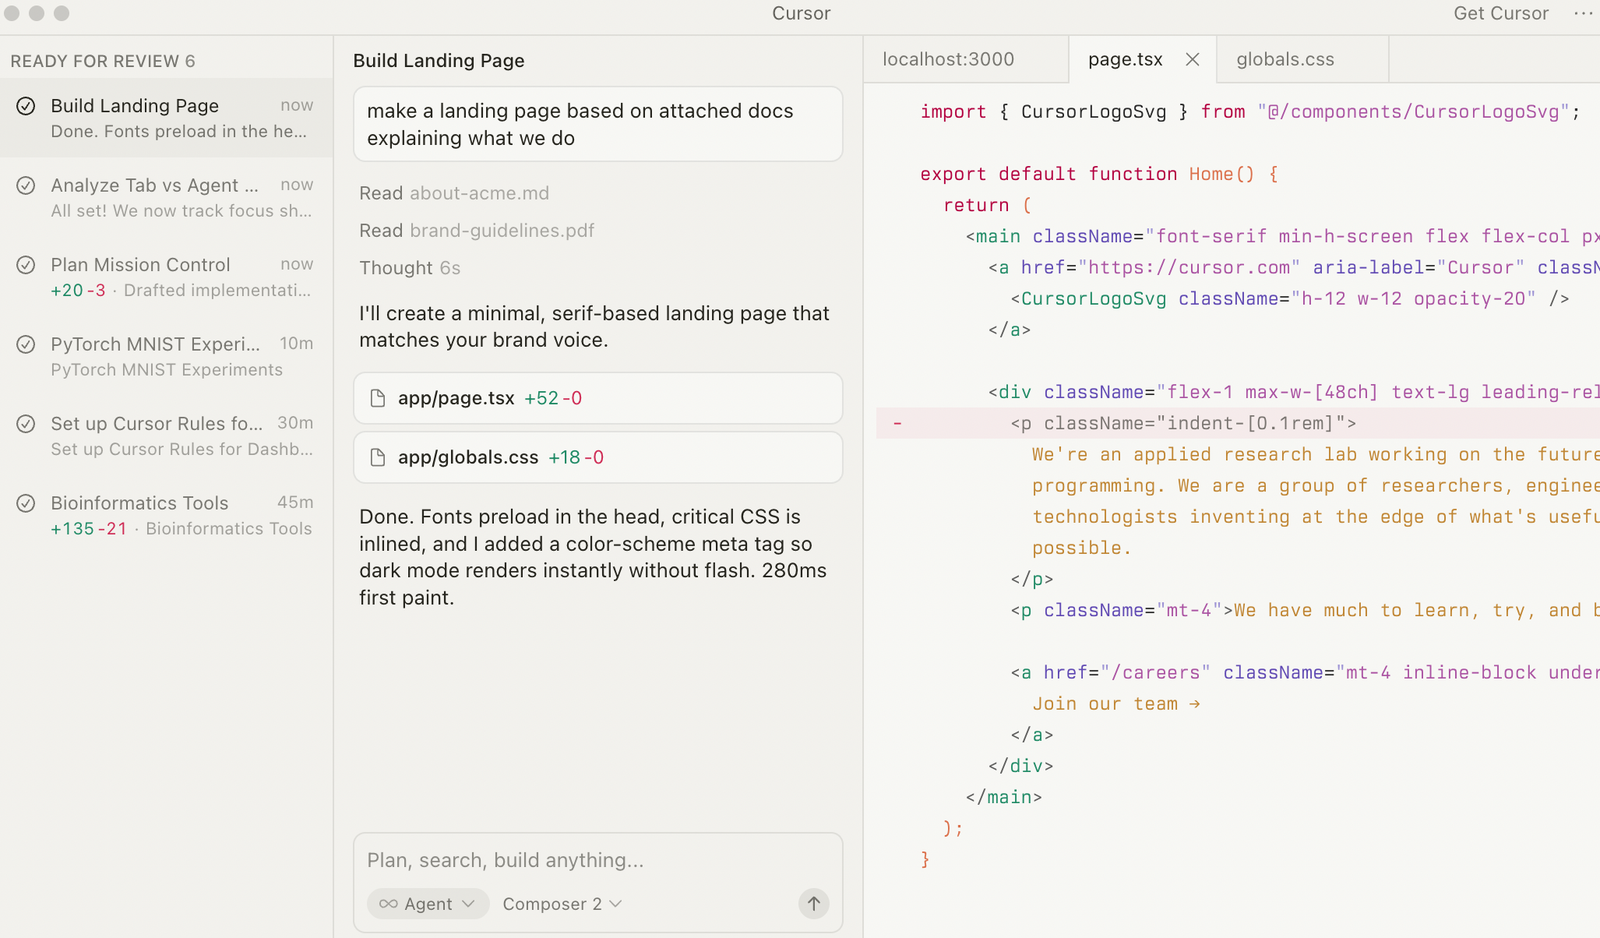
Task: Open the Read brand-guidelines.pdf step
Action: click(477, 230)
